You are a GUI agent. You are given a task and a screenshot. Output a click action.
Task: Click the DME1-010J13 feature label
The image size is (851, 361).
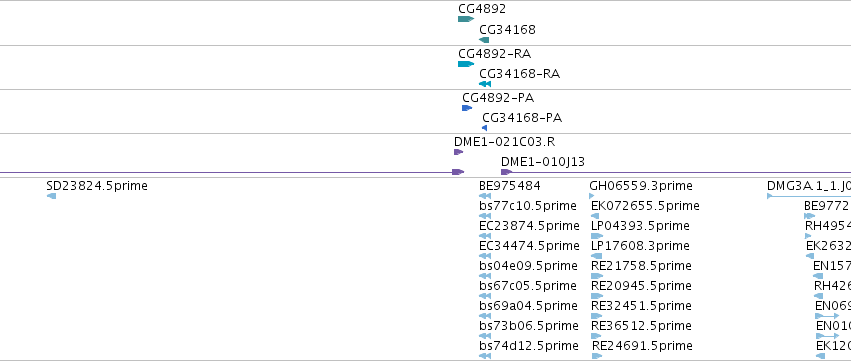coord(543,162)
